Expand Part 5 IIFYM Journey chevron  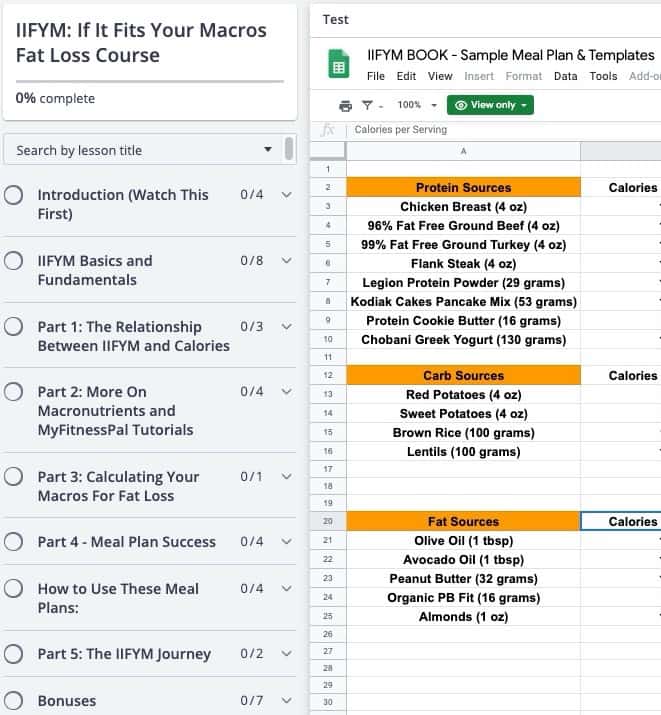(x=287, y=653)
